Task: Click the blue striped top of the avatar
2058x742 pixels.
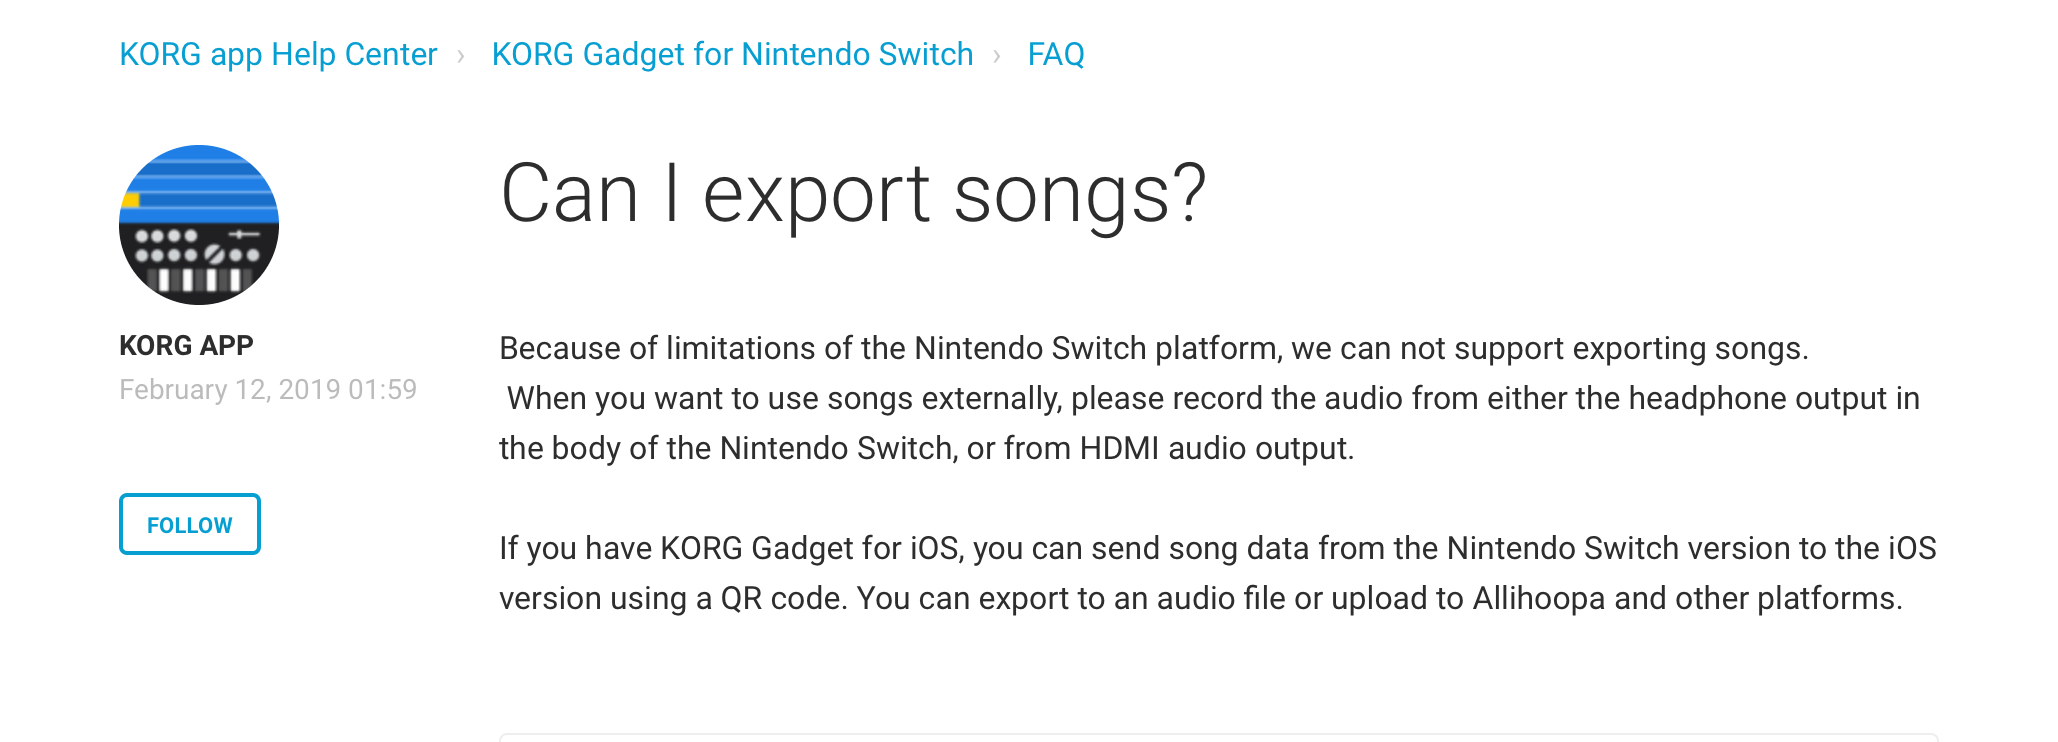Action: 199,183
